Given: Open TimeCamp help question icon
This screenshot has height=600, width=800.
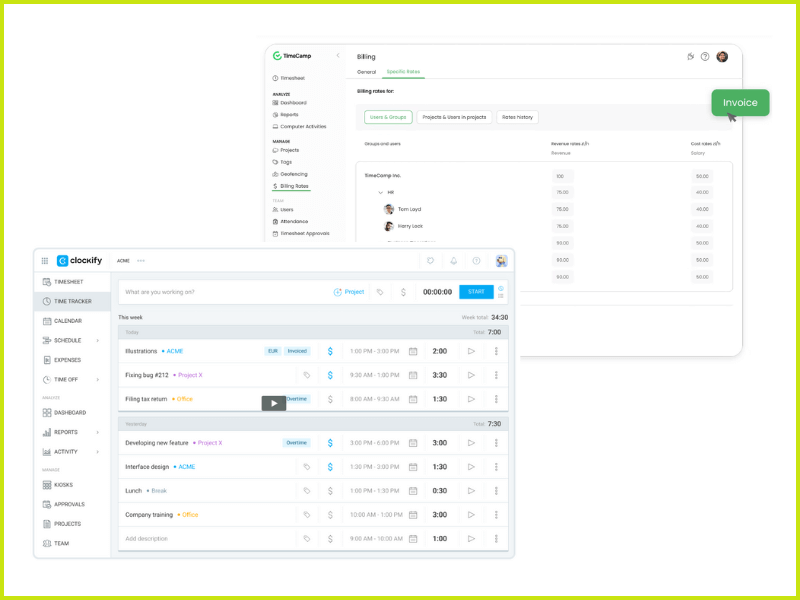Looking at the screenshot, I should click(x=705, y=57).
